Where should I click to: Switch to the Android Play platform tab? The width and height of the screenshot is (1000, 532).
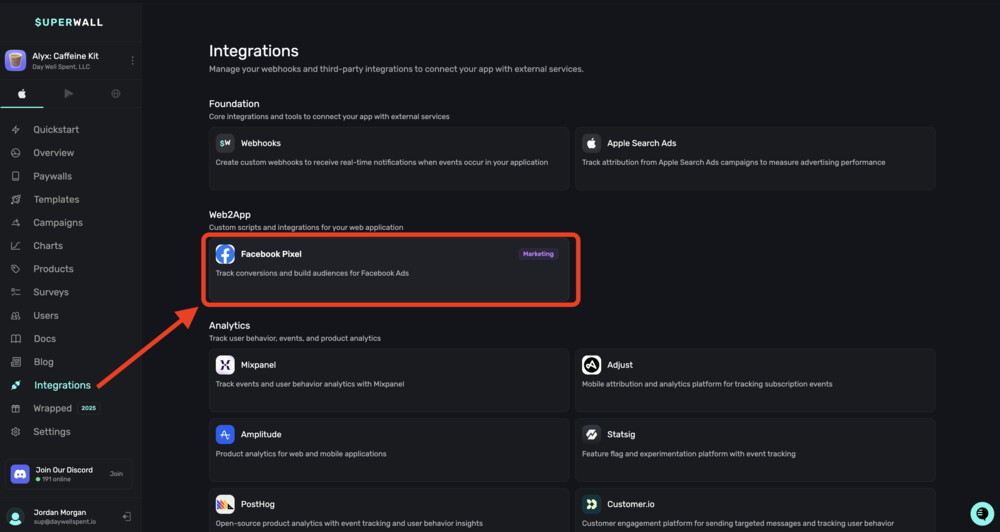click(x=69, y=94)
